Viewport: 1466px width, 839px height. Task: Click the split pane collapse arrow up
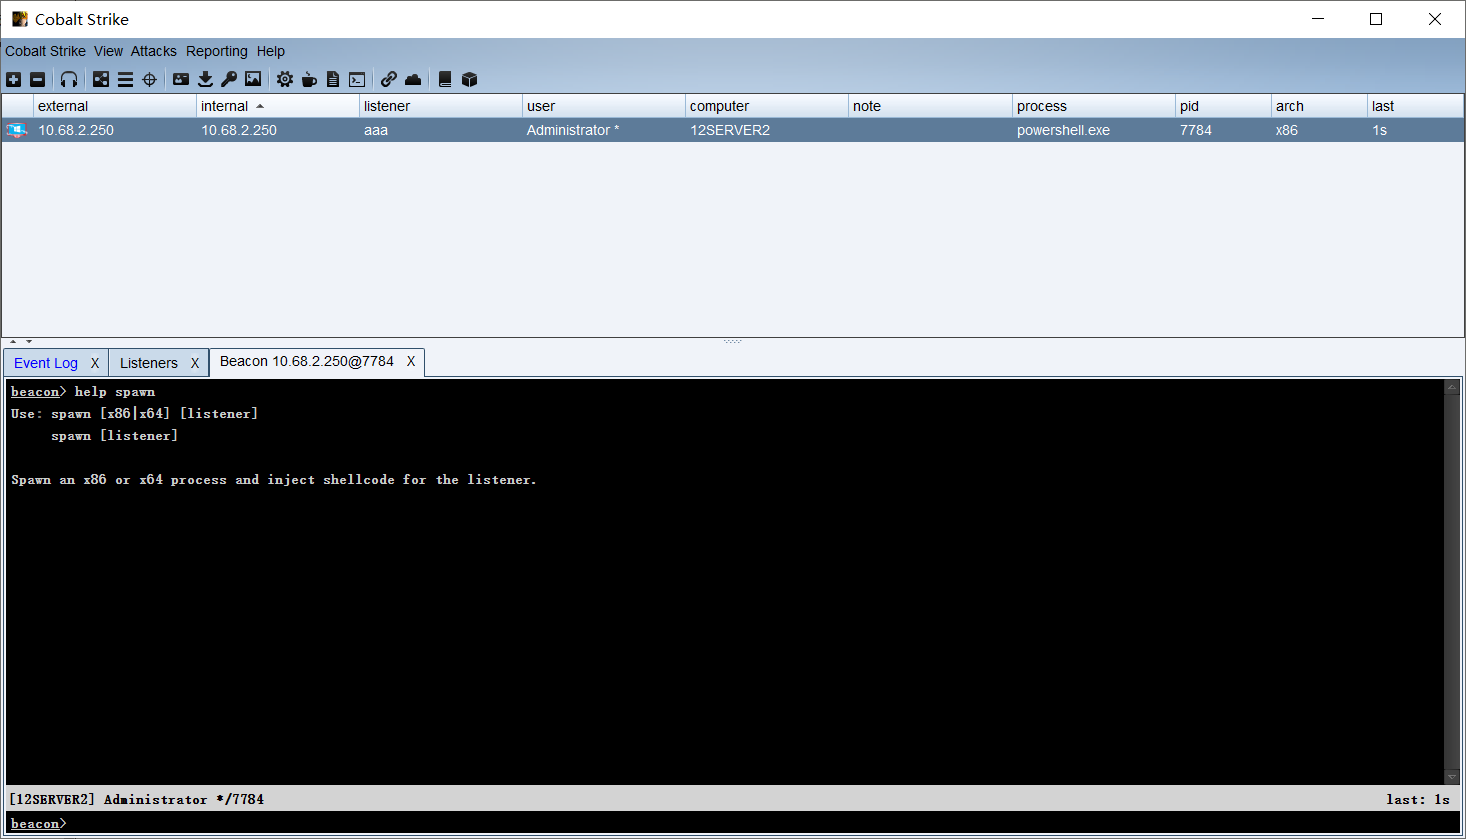click(14, 342)
